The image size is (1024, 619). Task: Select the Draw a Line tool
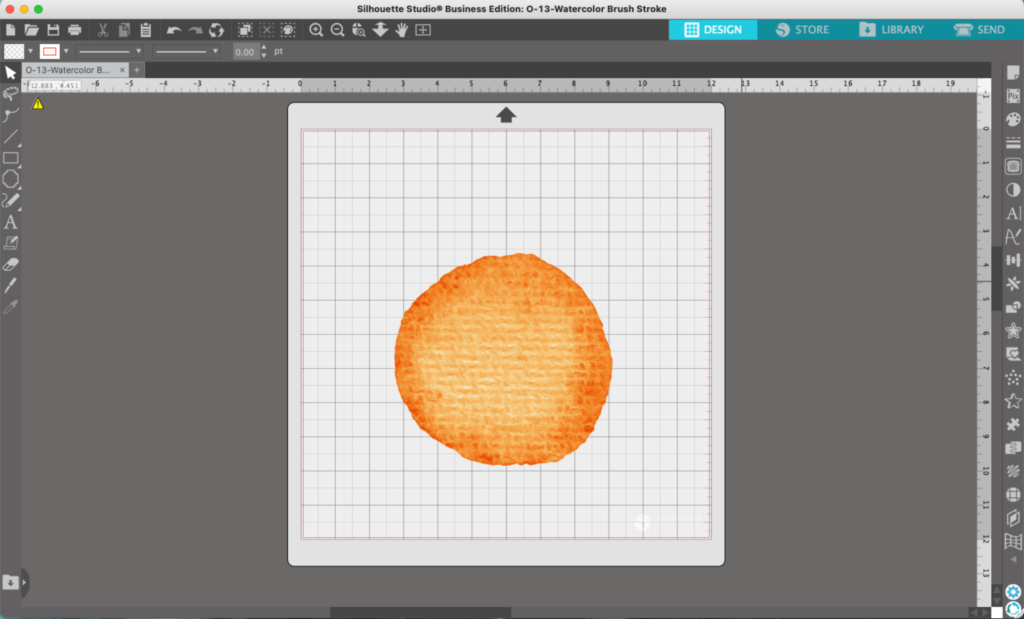coord(10,136)
